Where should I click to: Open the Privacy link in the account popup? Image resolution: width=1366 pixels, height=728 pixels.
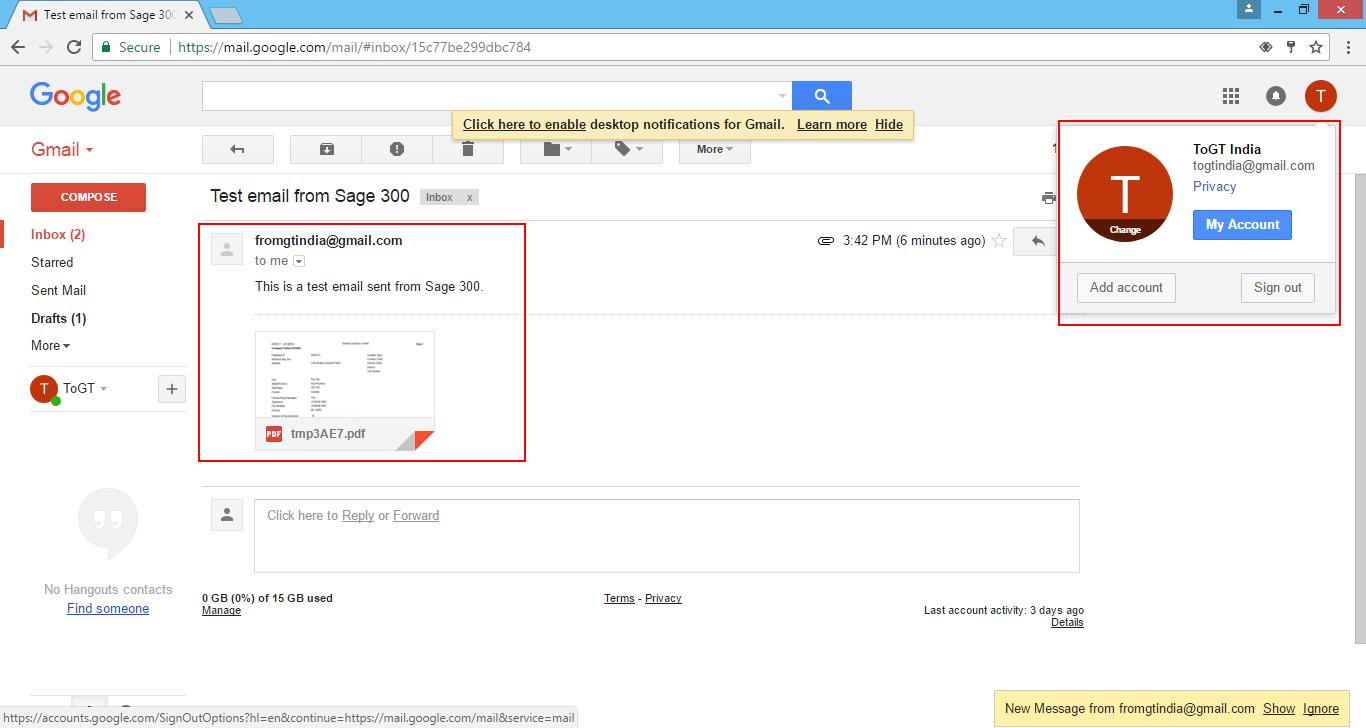click(x=1214, y=186)
